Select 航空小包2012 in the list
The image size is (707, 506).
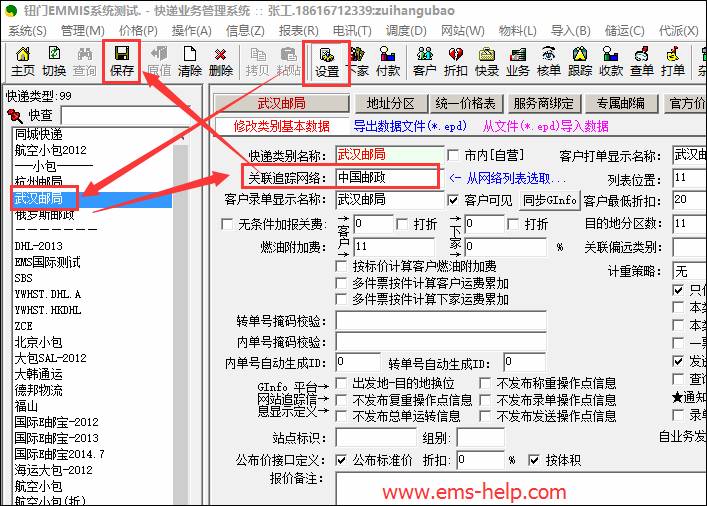(50, 150)
